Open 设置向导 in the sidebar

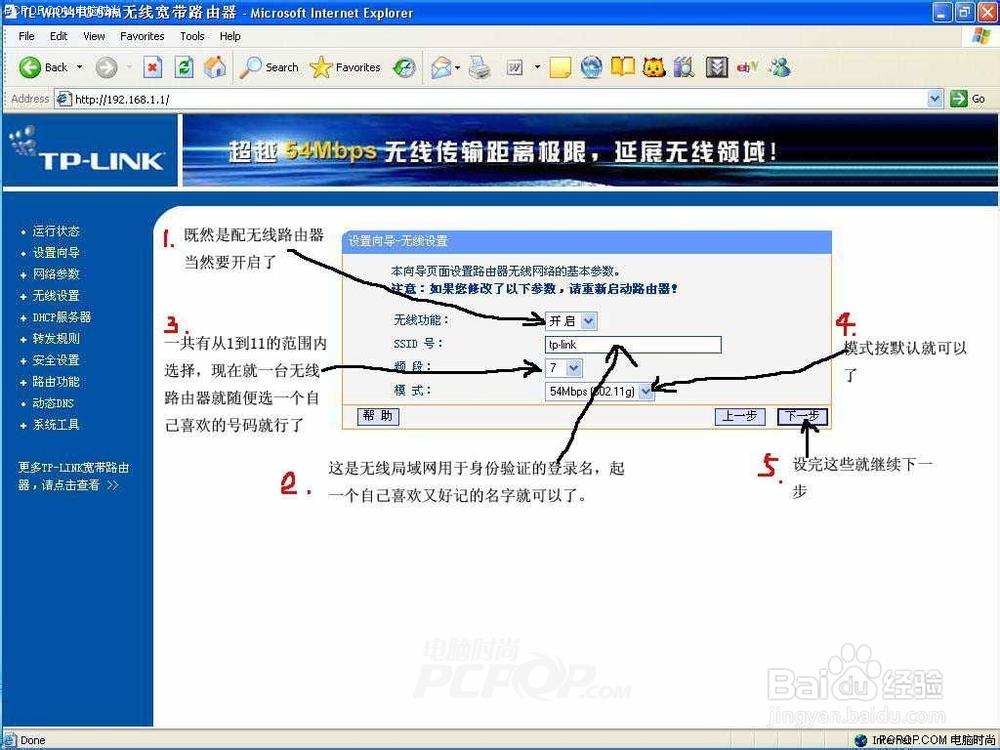[56, 253]
